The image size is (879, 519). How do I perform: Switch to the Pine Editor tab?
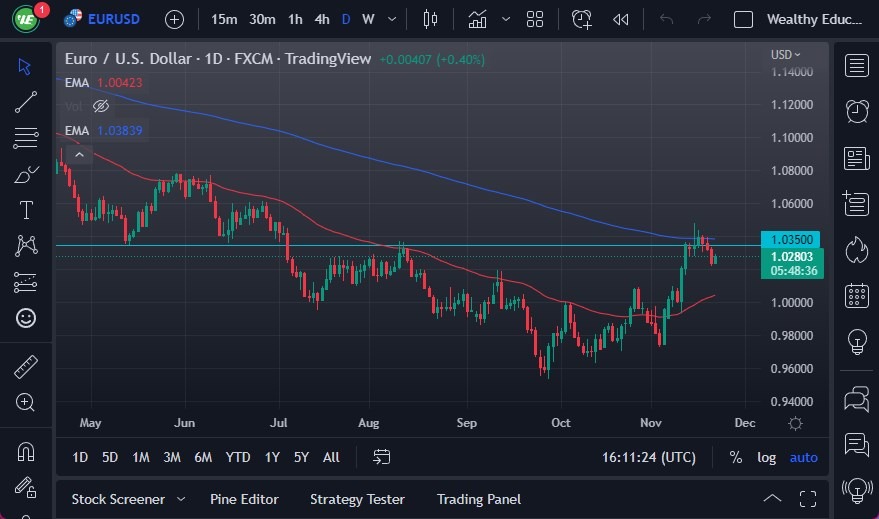(244, 499)
